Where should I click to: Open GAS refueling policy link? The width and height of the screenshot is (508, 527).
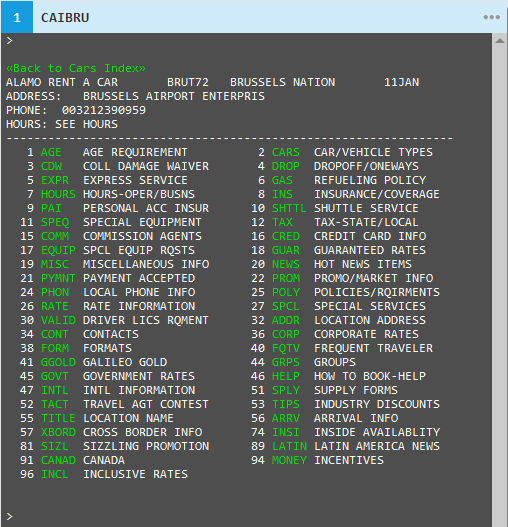tap(282, 180)
